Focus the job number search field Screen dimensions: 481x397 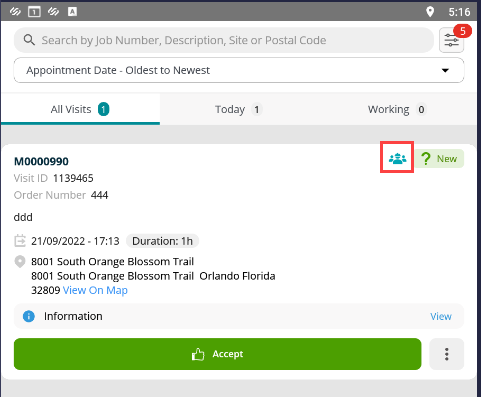224,40
